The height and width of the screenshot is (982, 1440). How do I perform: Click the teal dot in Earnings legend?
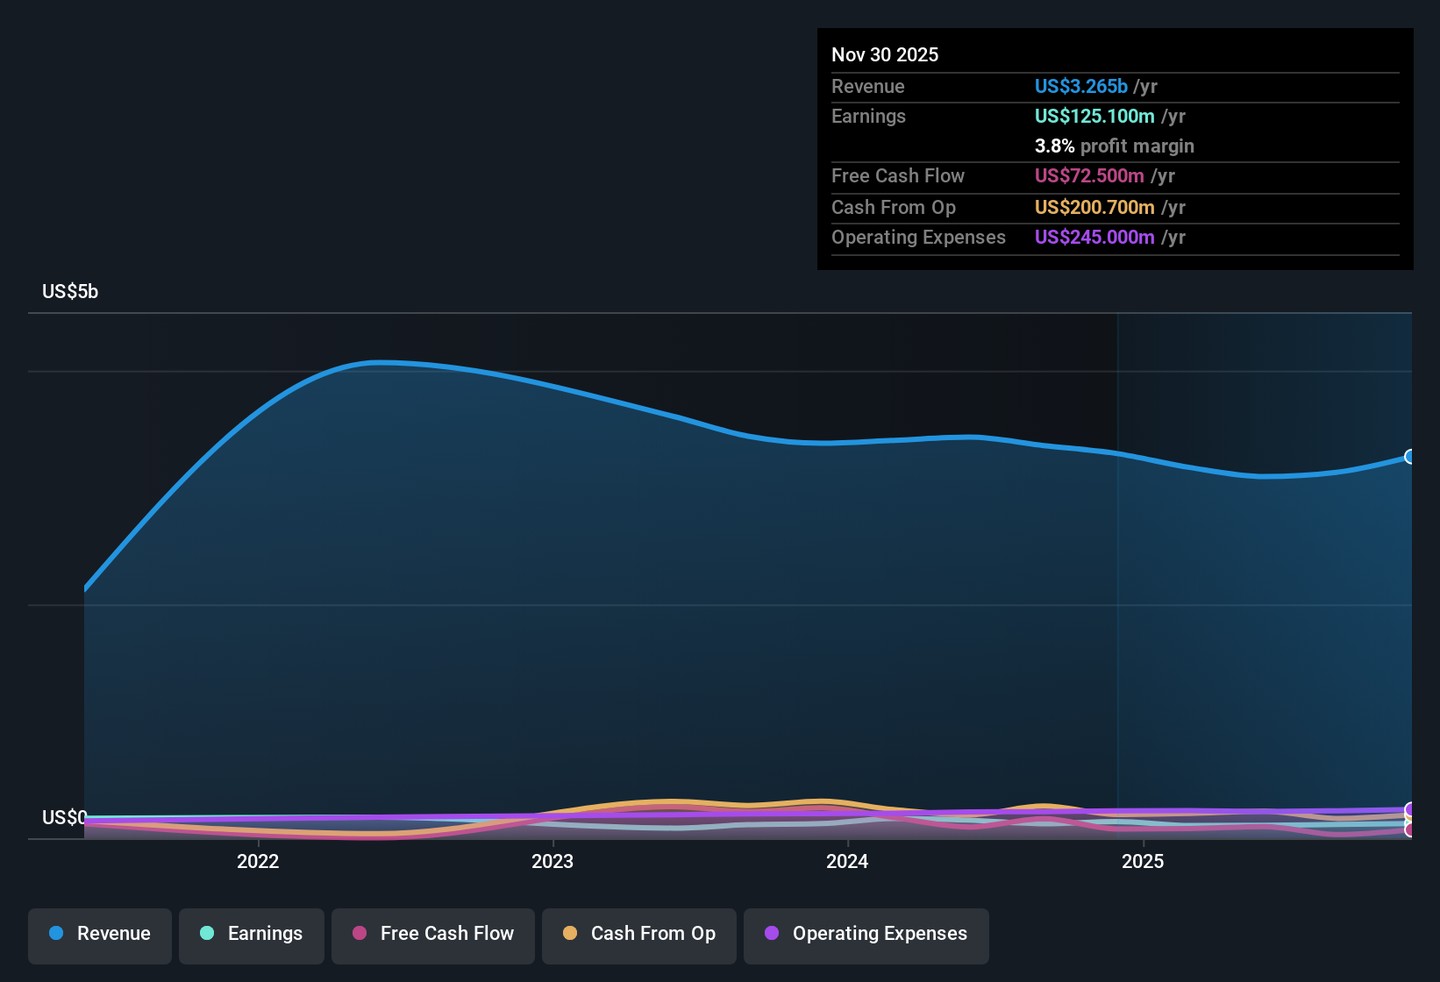[x=207, y=933]
